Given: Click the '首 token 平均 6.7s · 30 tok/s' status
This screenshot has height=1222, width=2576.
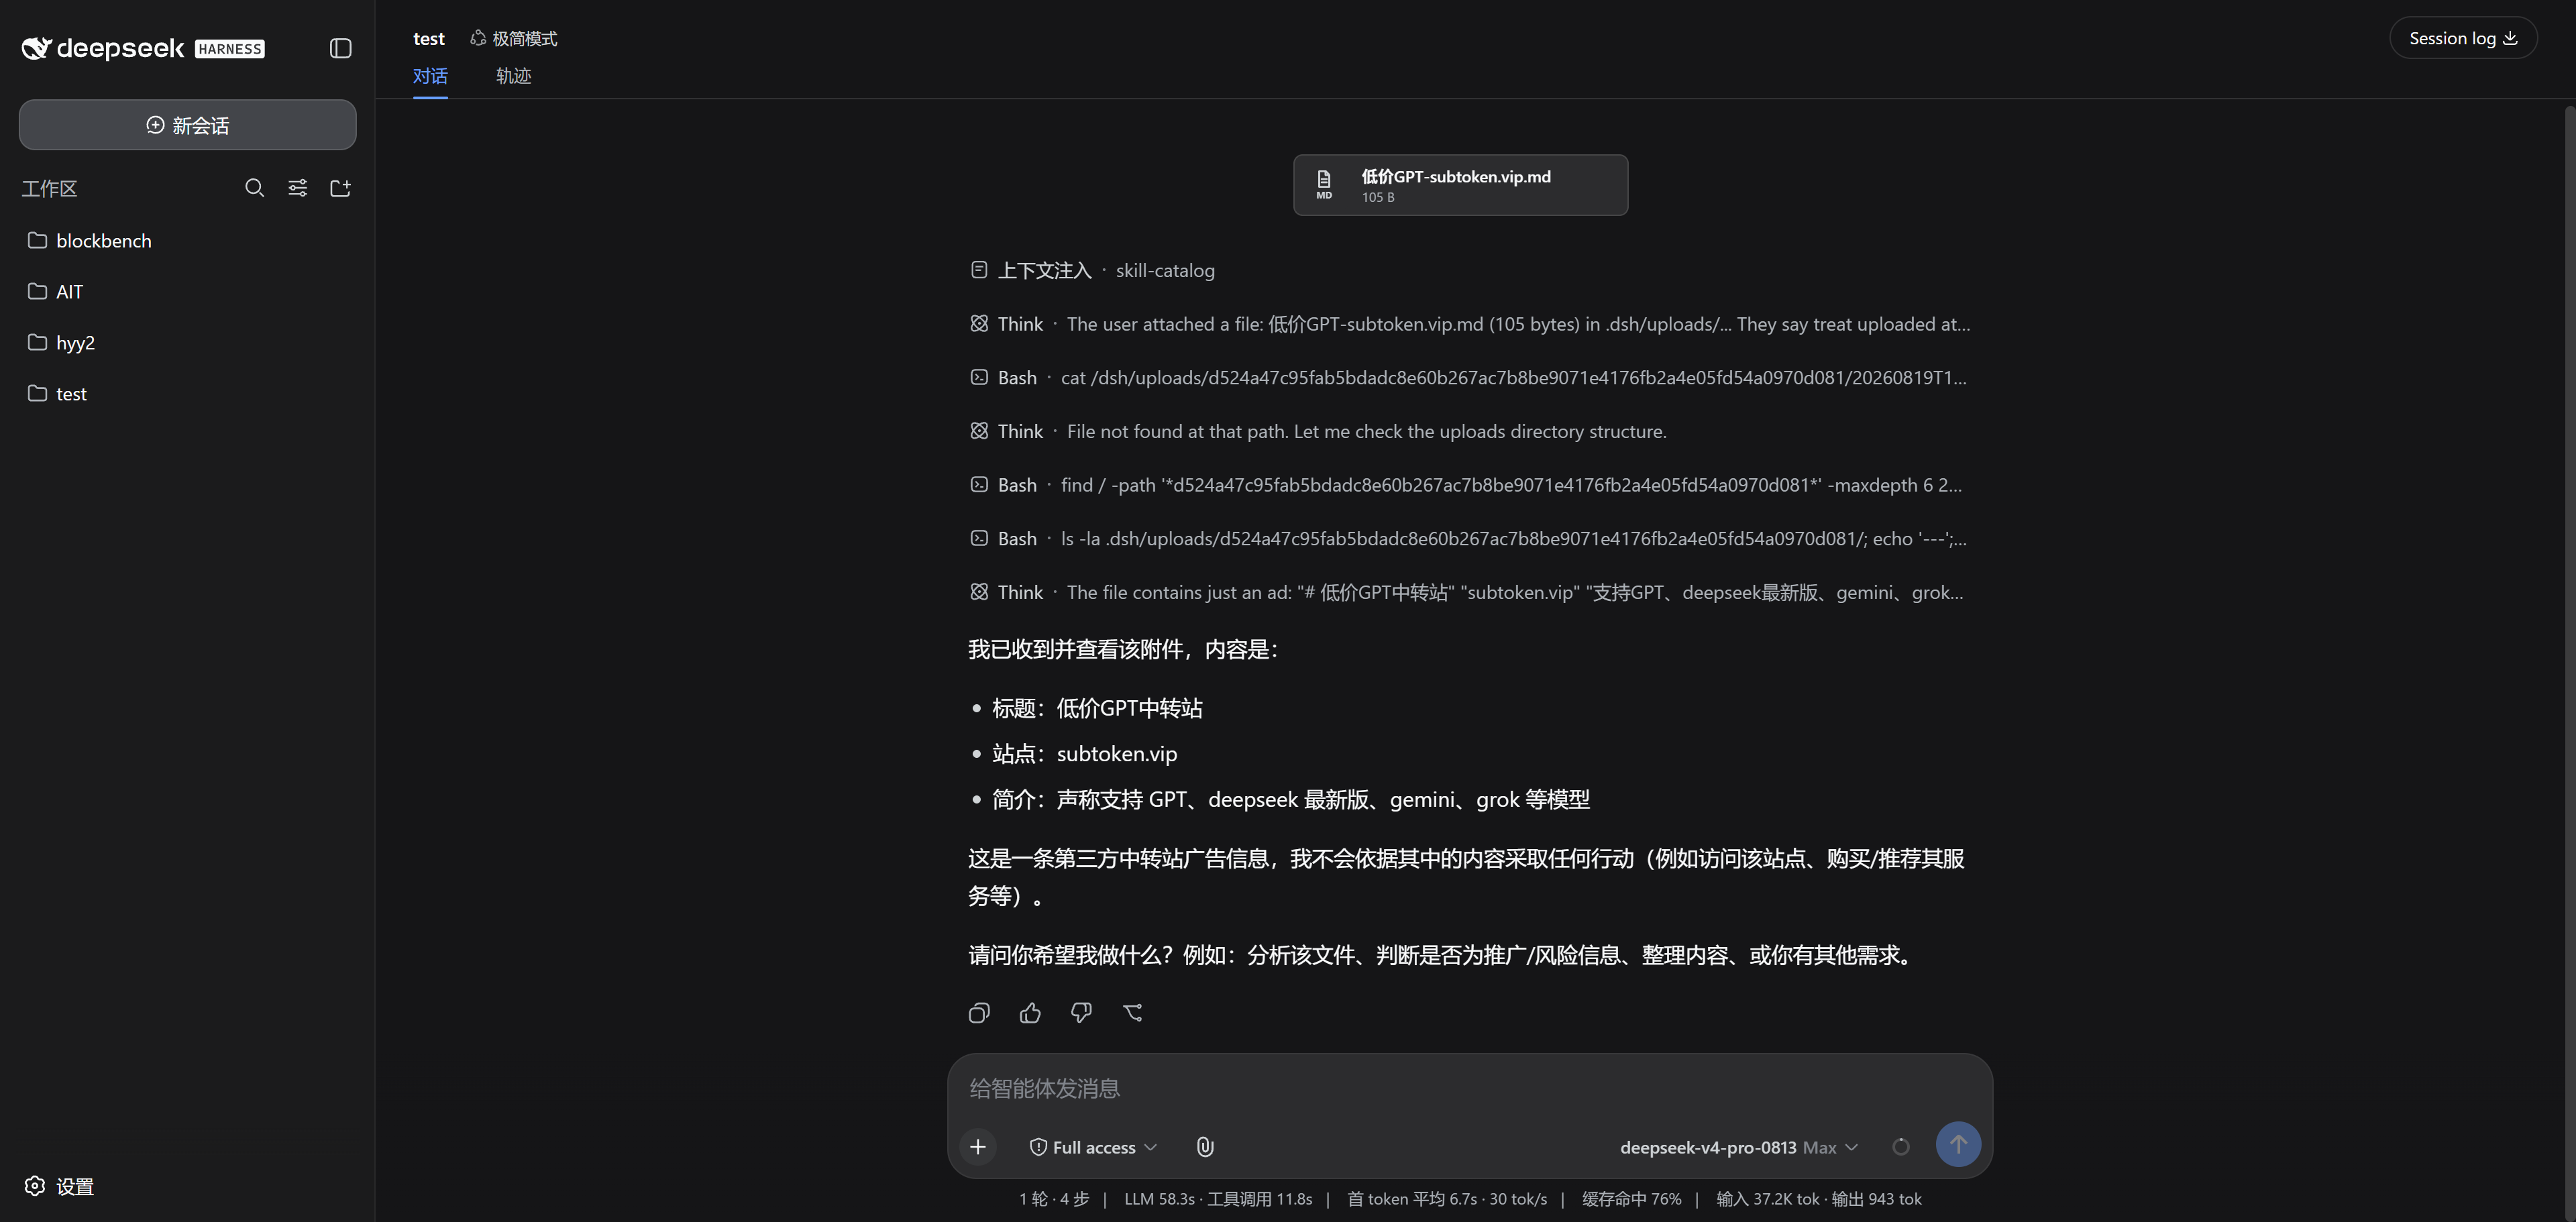Looking at the screenshot, I should coord(1447,1199).
